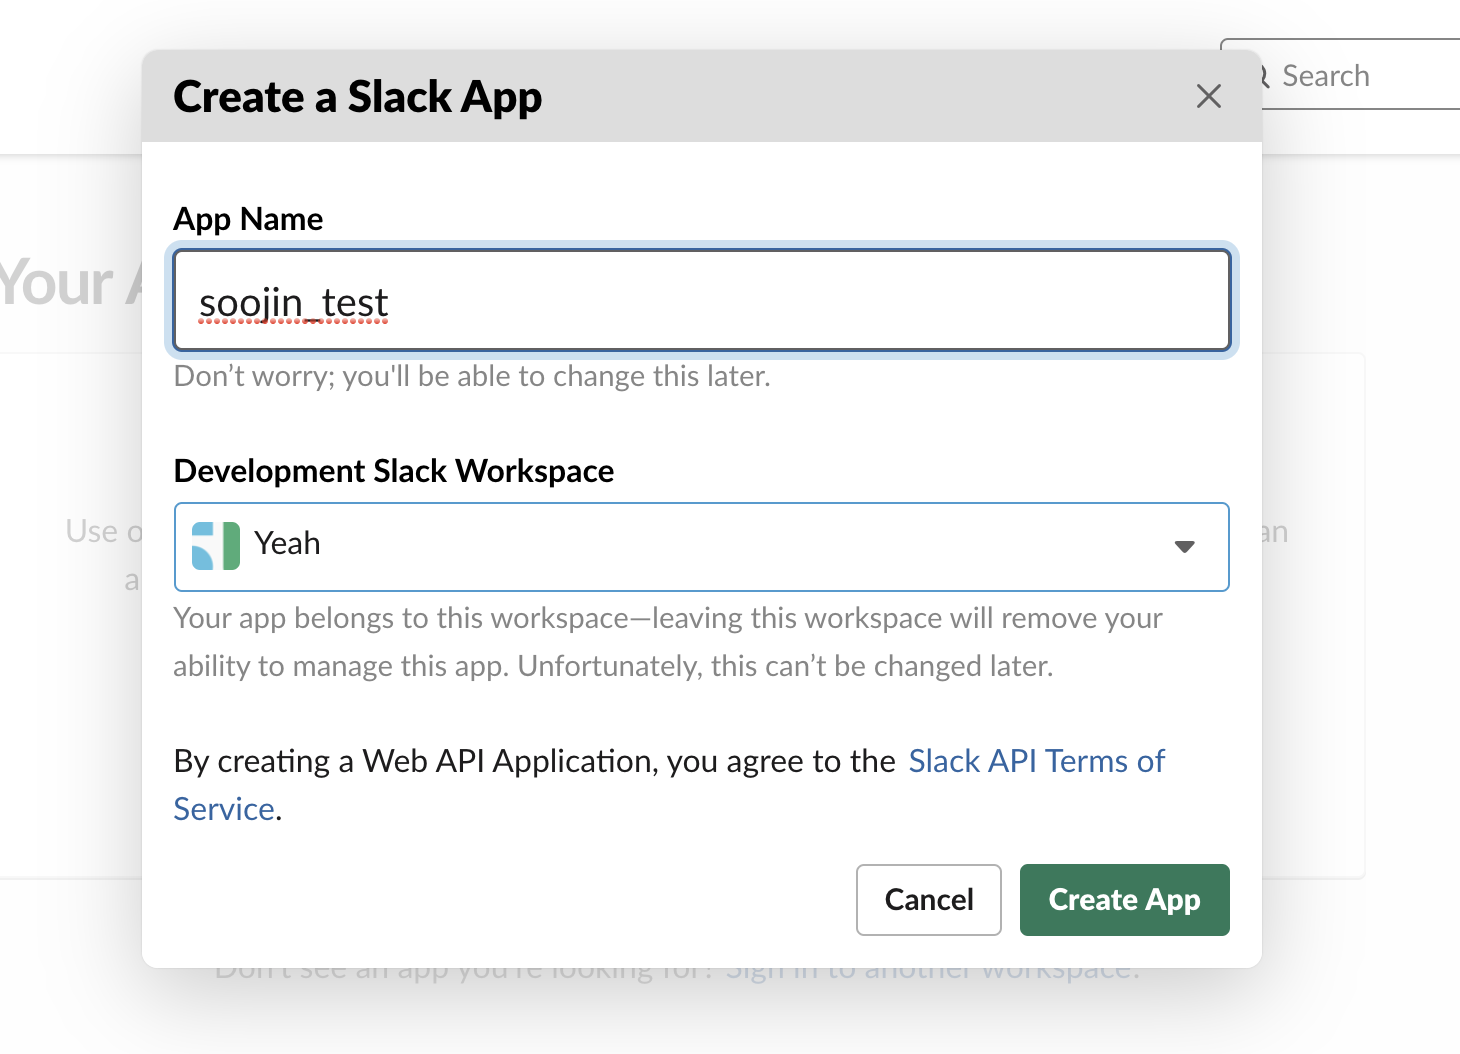Click the App Name input field
The image size is (1460, 1054).
click(x=702, y=300)
